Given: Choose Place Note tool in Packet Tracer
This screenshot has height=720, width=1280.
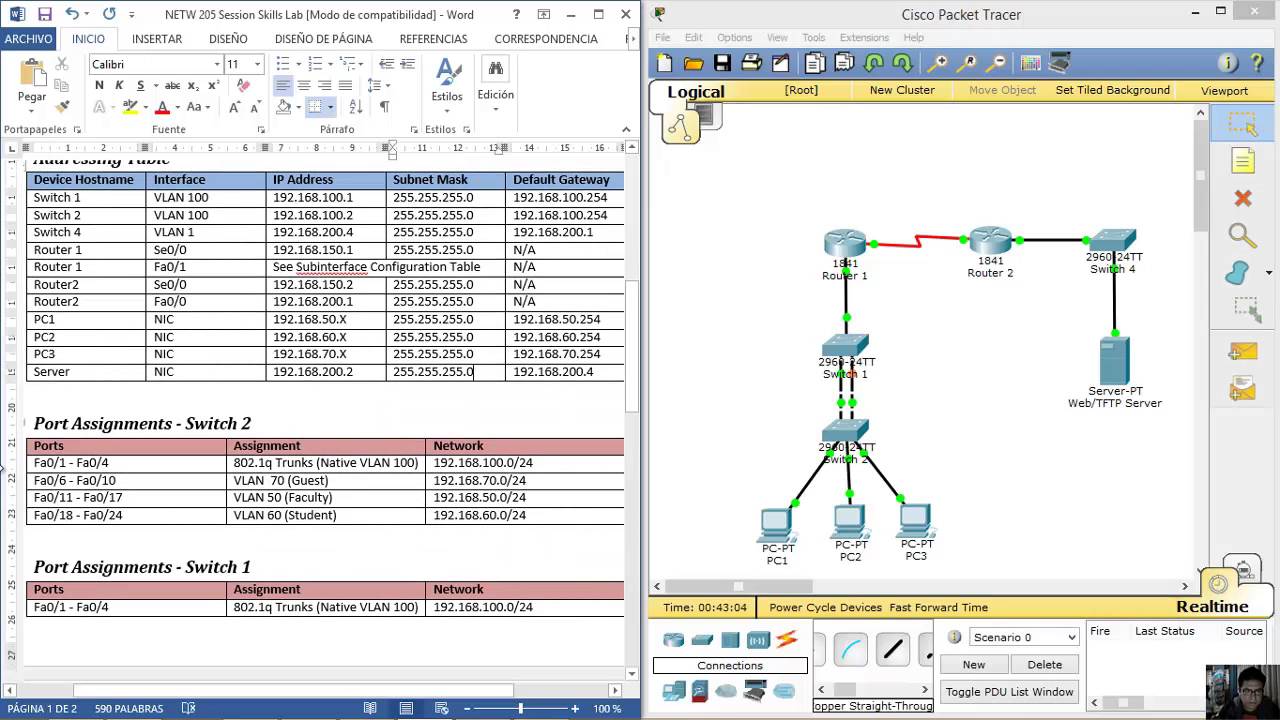Looking at the screenshot, I should (1242, 161).
